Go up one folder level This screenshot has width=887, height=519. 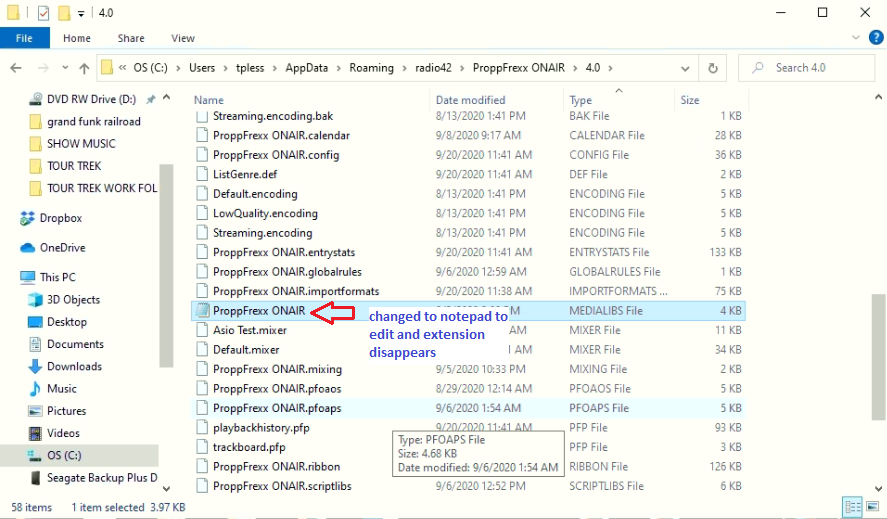[x=84, y=68]
